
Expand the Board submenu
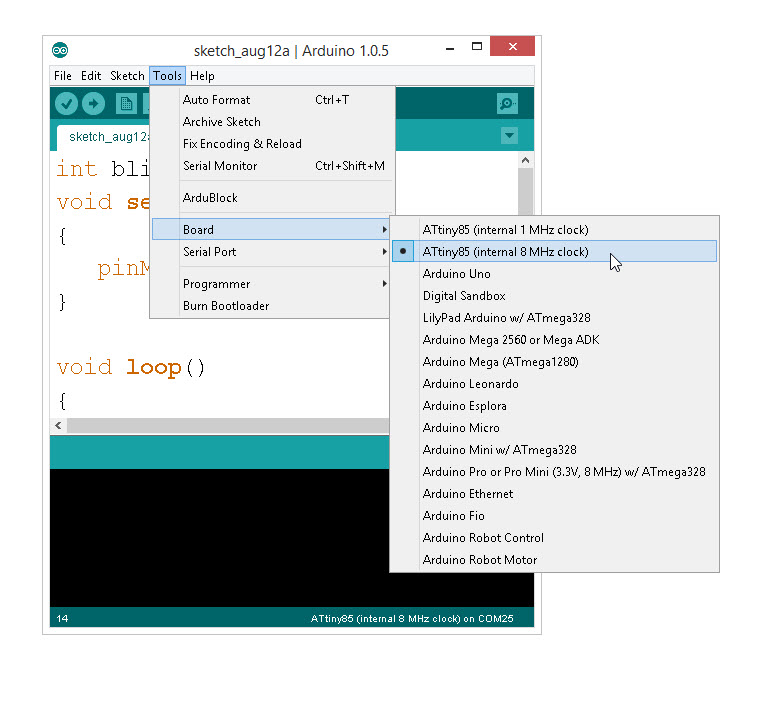point(271,229)
